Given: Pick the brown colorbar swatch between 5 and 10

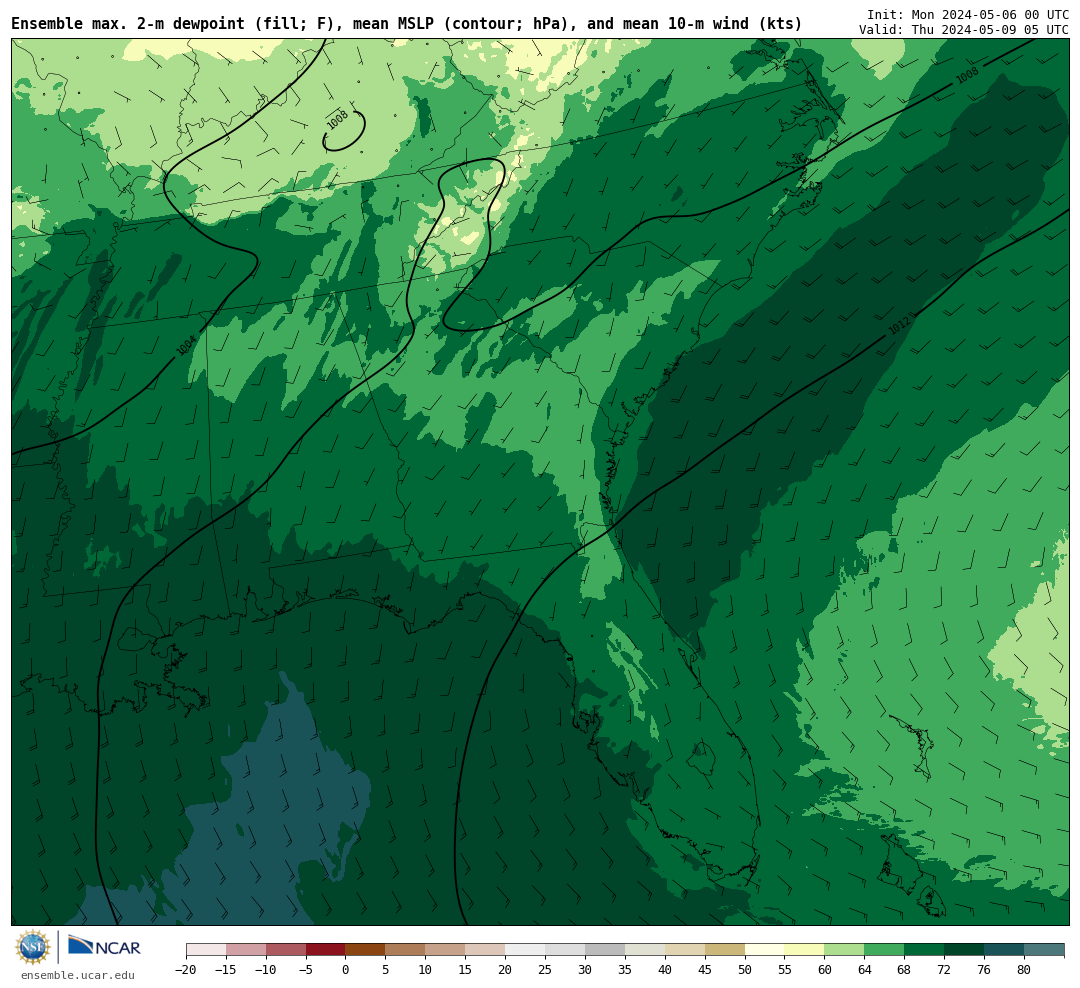Looking at the screenshot, I should pyautogui.click(x=404, y=950).
